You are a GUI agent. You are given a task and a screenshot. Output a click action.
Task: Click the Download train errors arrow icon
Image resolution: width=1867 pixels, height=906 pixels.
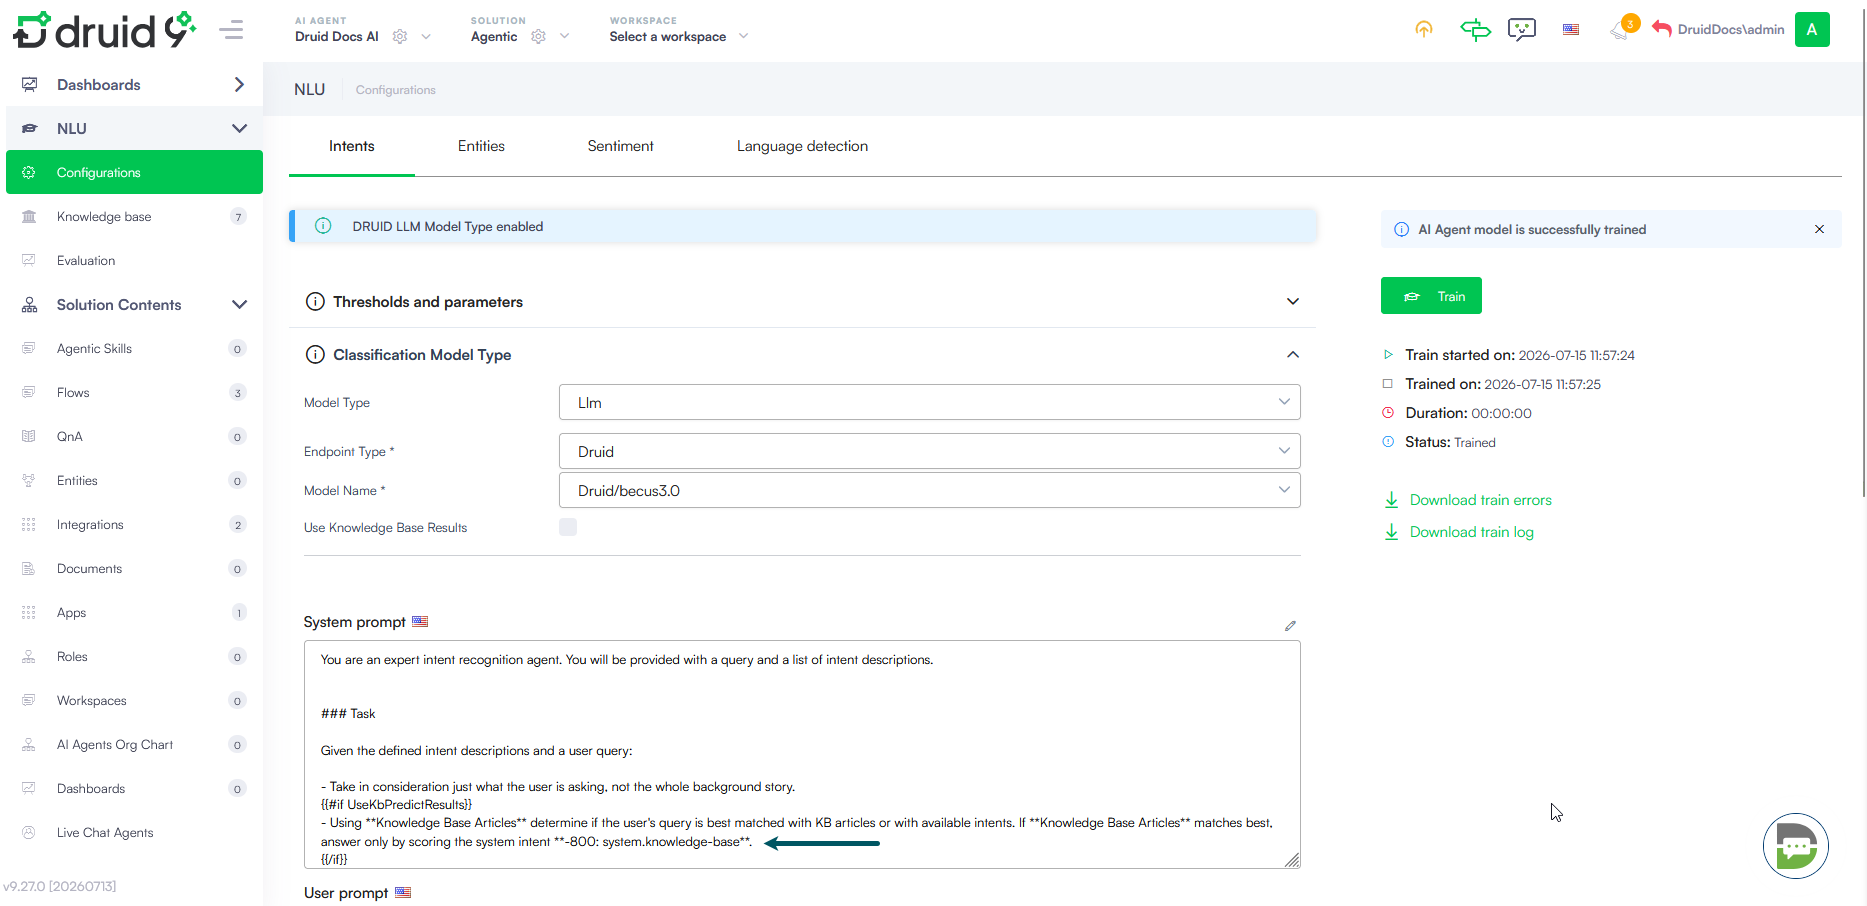(1391, 500)
